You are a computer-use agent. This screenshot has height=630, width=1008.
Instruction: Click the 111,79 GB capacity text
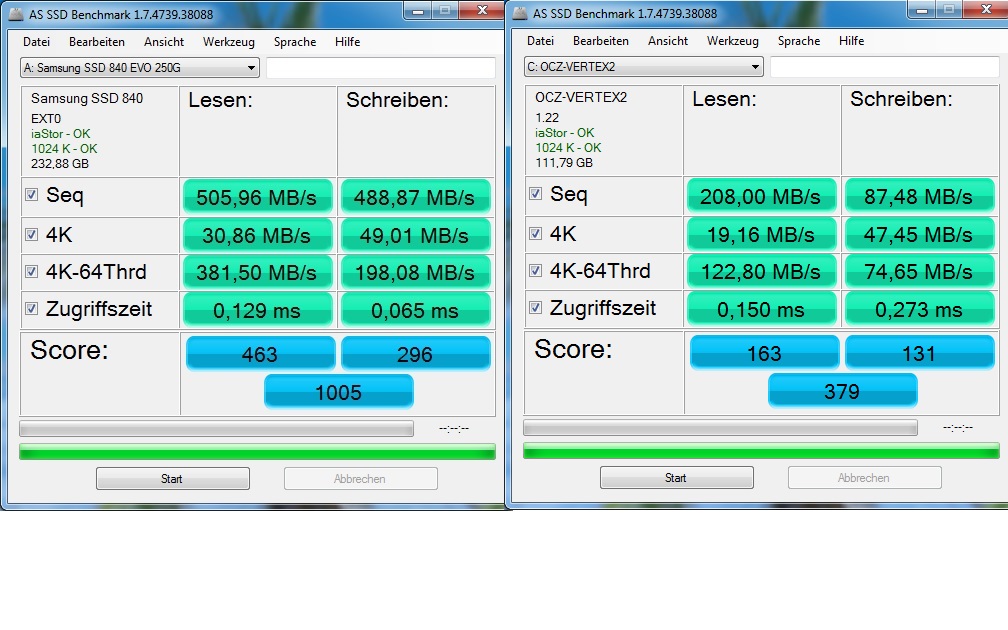(564, 162)
